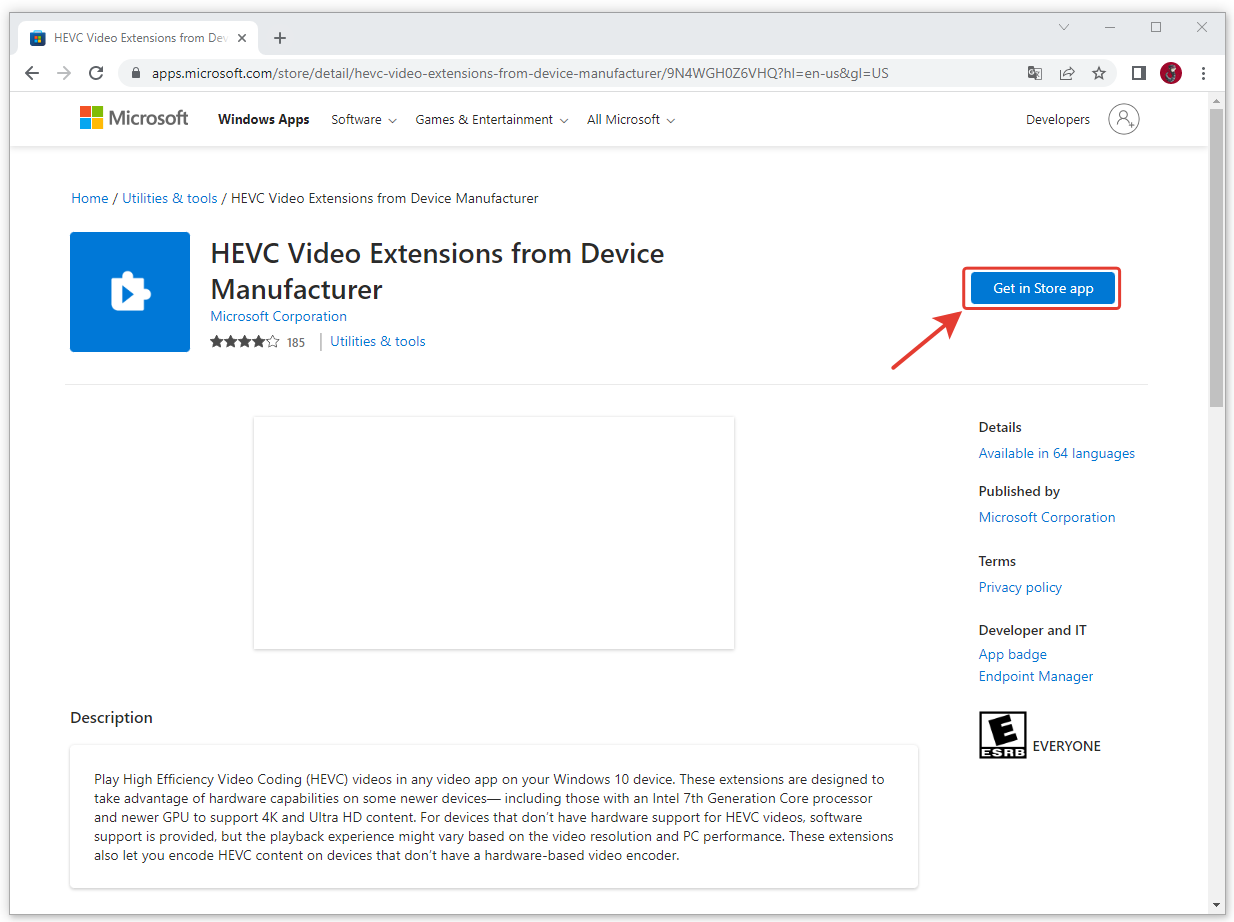The width and height of the screenshot is (1234, 922).
Task: Expand the All Microsoft dropdown
Action: [630, 120]
